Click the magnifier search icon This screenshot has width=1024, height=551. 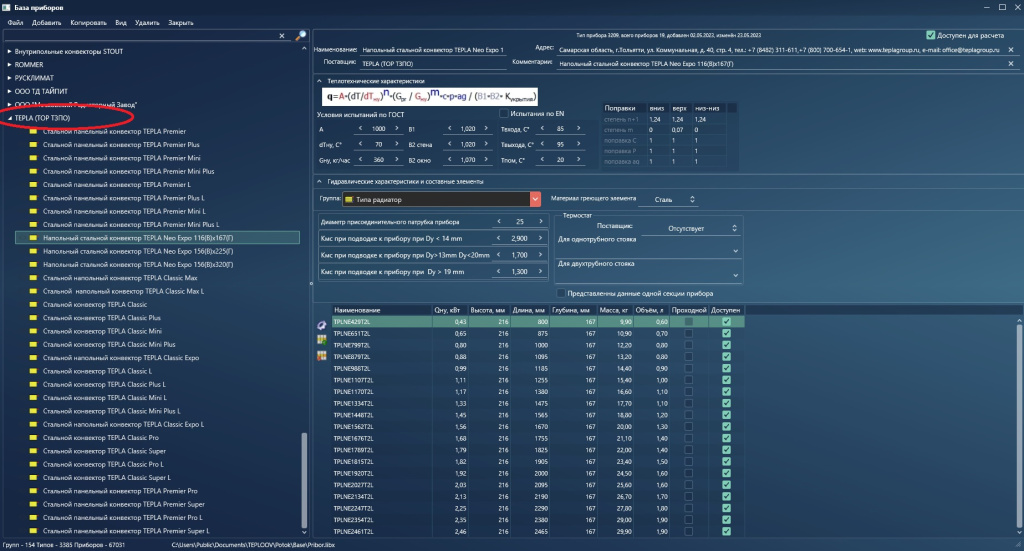point(300,36)
